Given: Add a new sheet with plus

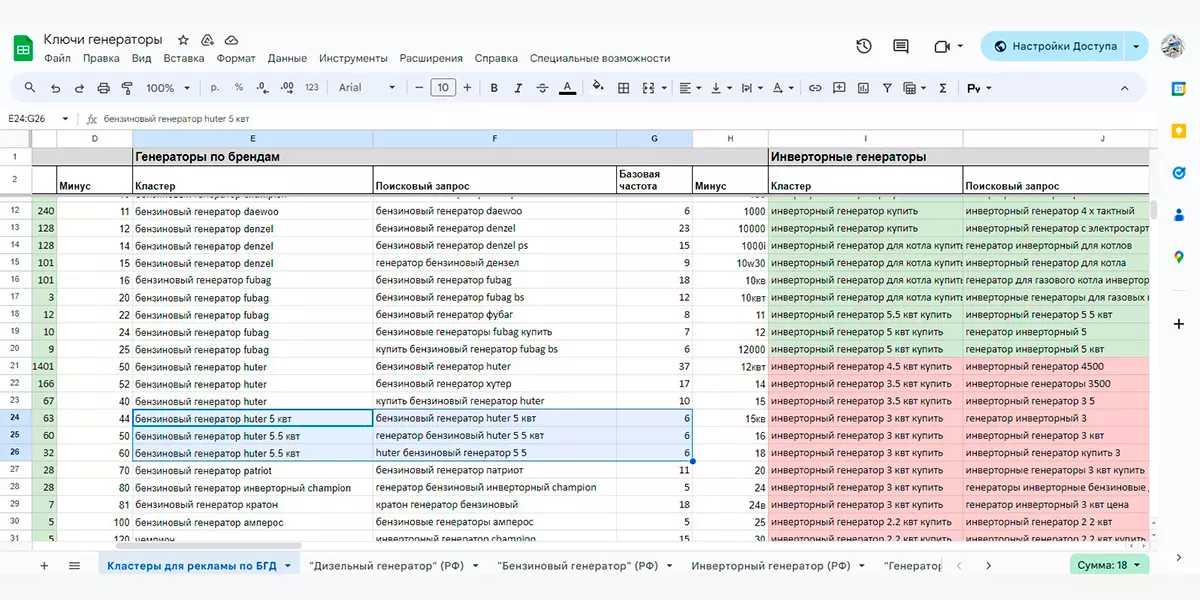Looking at the screenshot, I should point(44,565).
